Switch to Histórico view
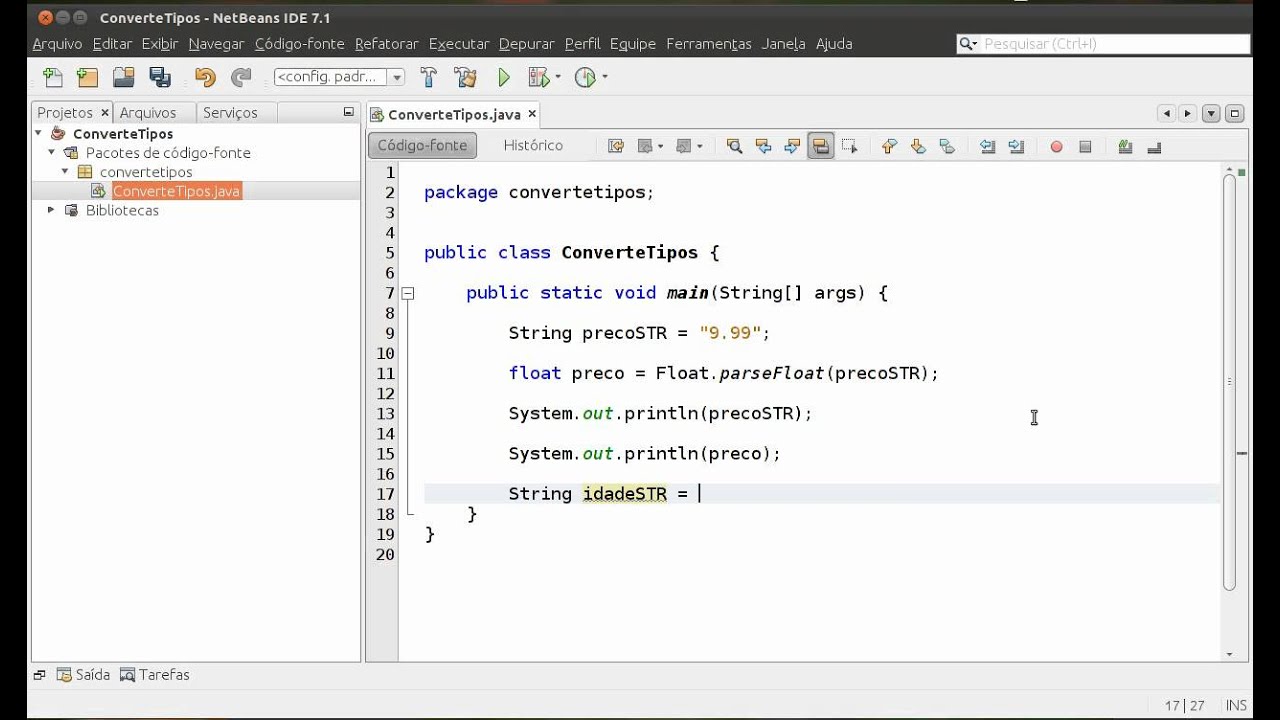This screenshot has width=1280, height=720. point(533,145)
